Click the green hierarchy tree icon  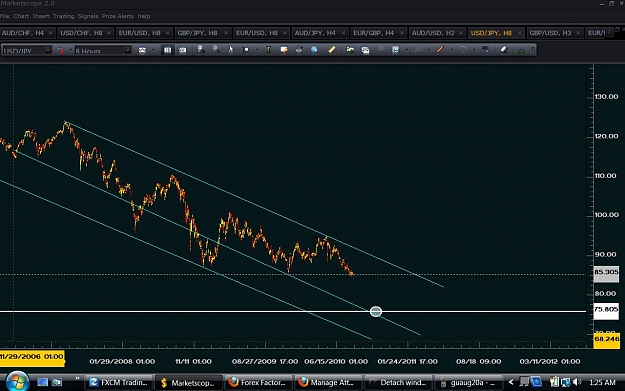(521, 50)
